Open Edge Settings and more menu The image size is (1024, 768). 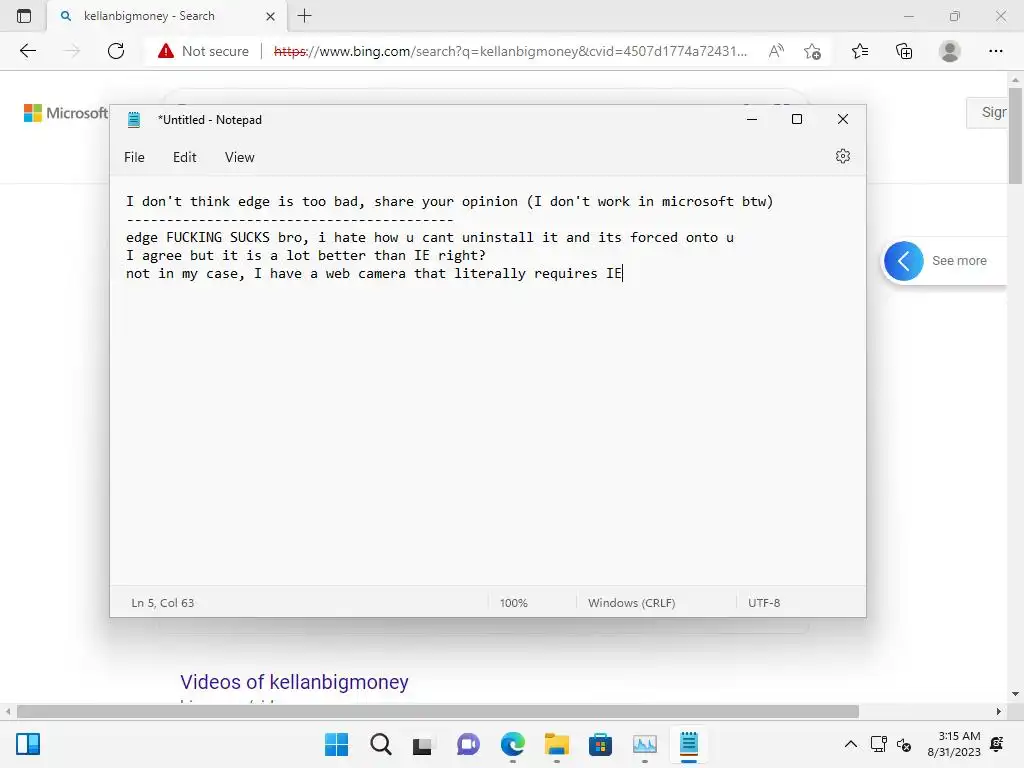pos(995,51)
